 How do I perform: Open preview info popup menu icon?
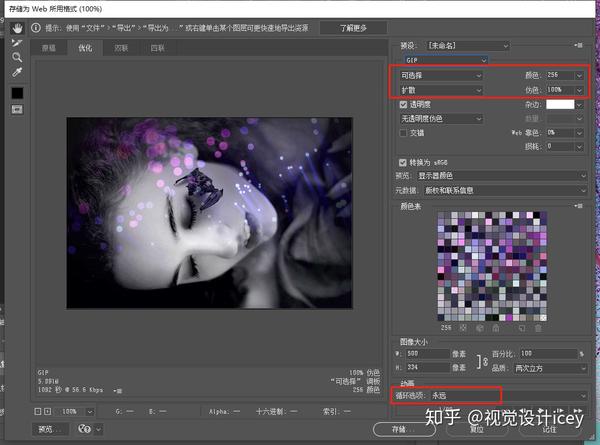(x=118, y=391)
